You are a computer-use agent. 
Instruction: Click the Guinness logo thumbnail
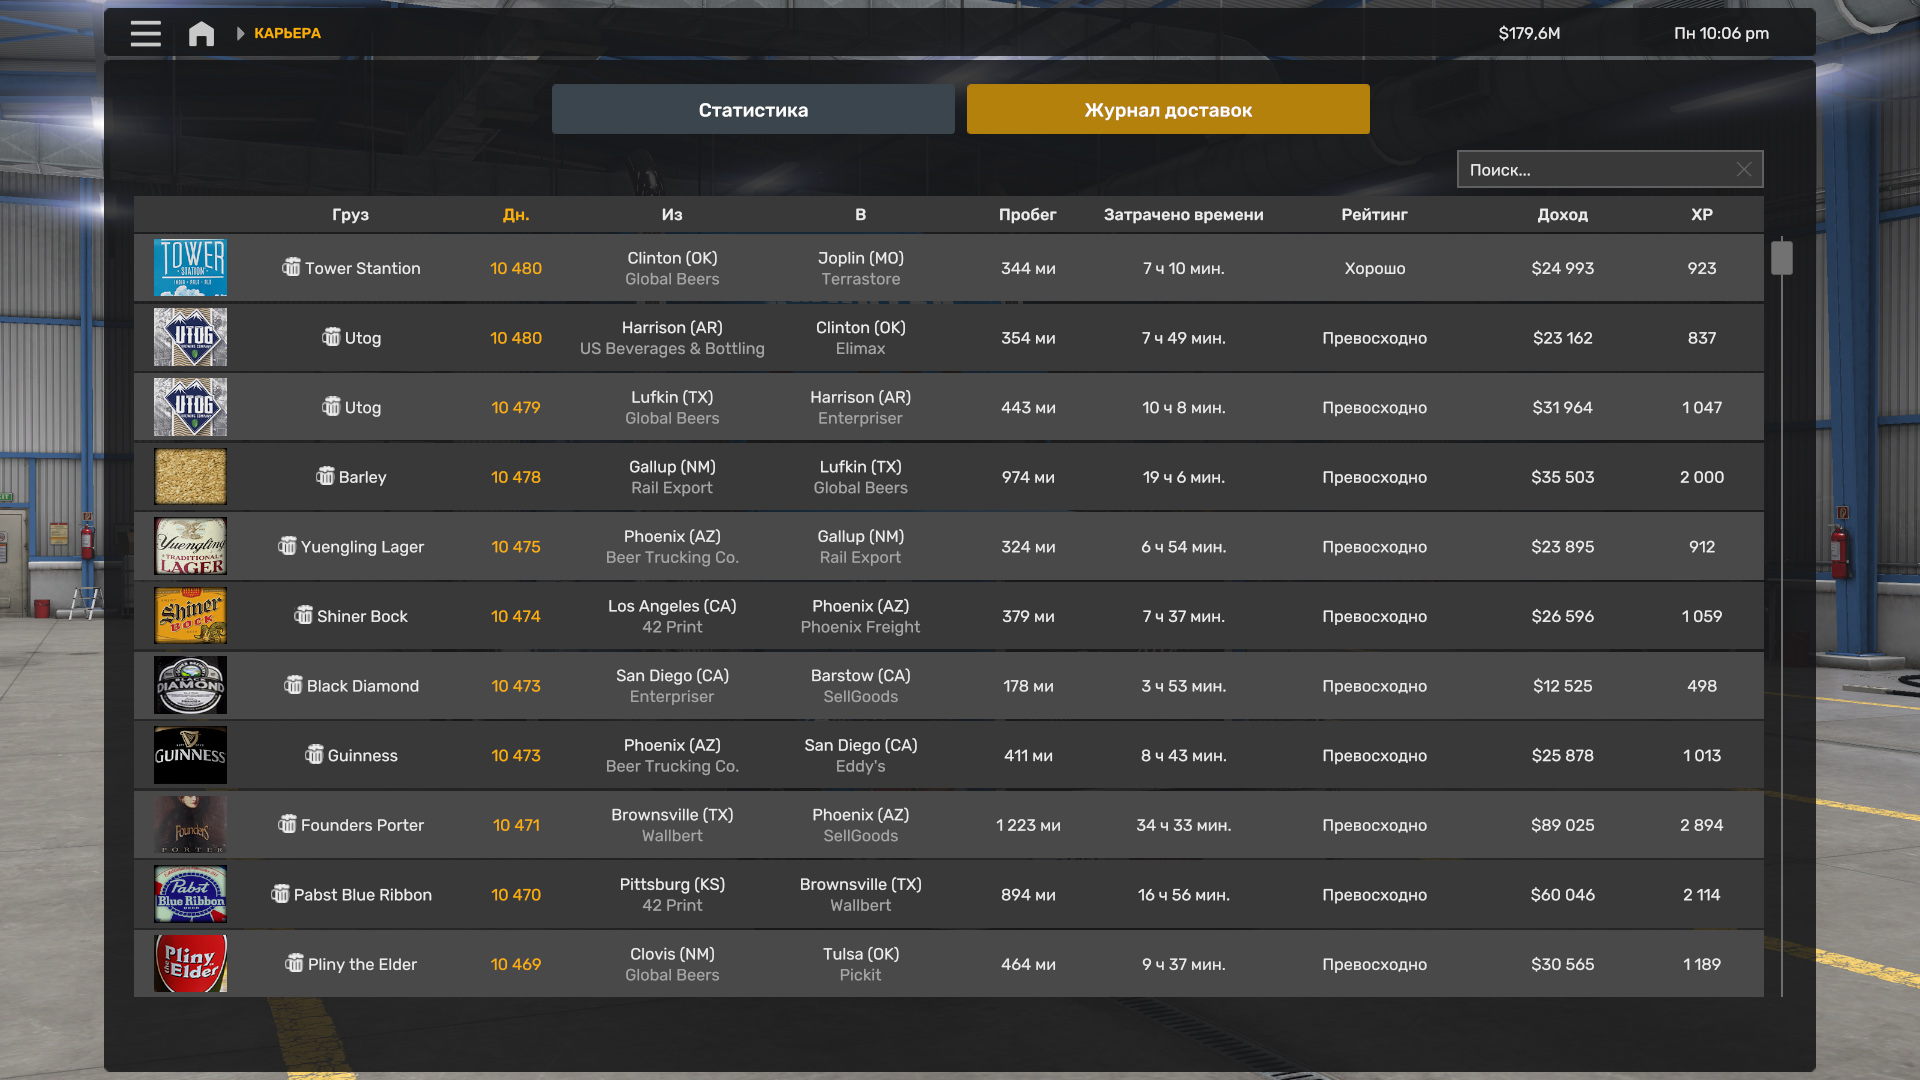click(190, 755)
